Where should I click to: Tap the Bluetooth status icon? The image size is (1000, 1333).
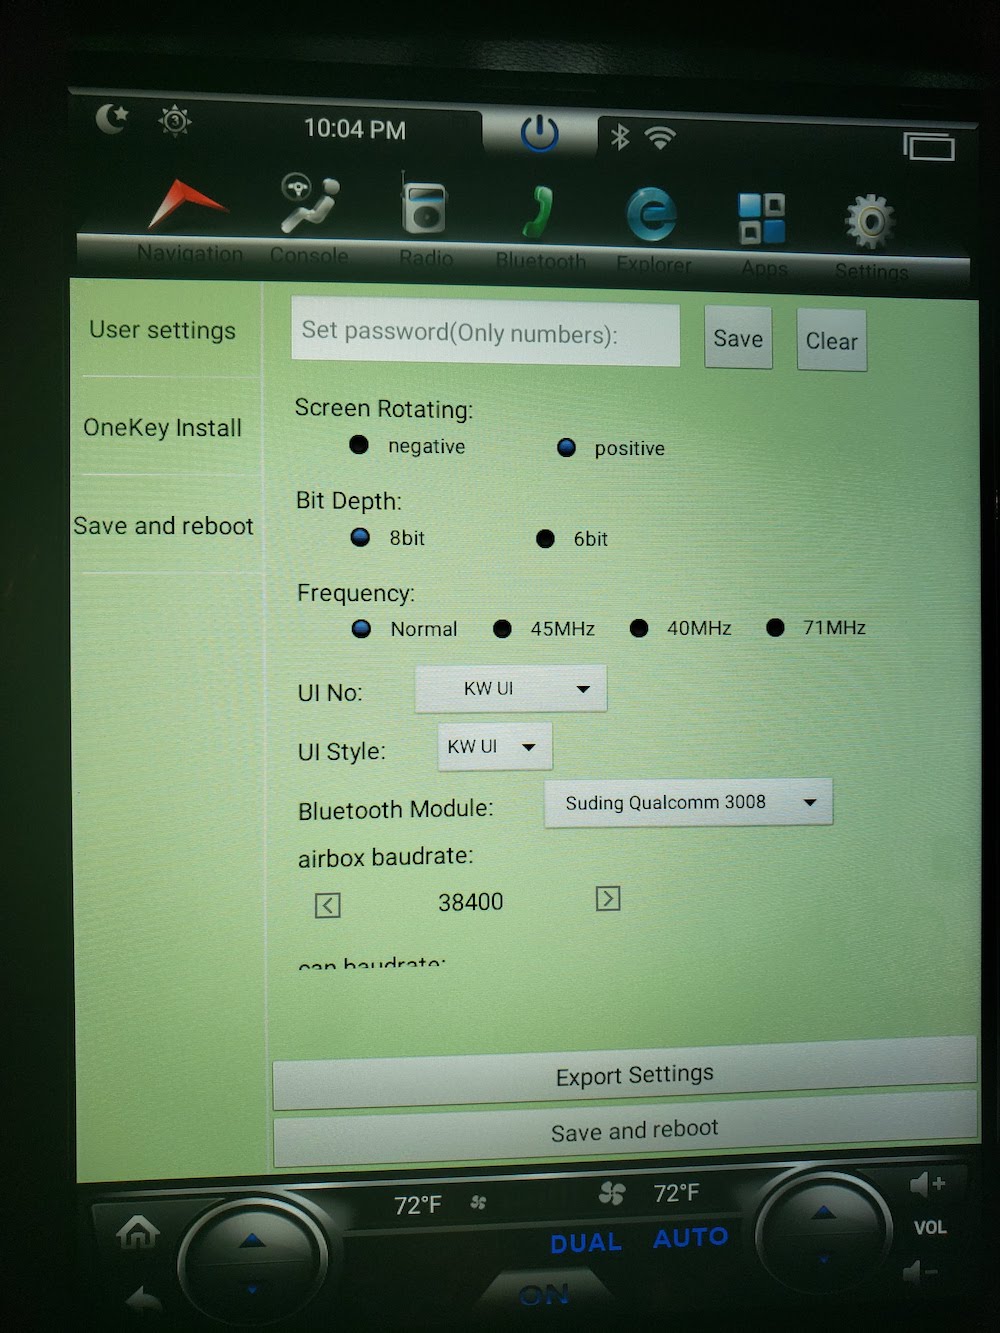coord(620,136)
